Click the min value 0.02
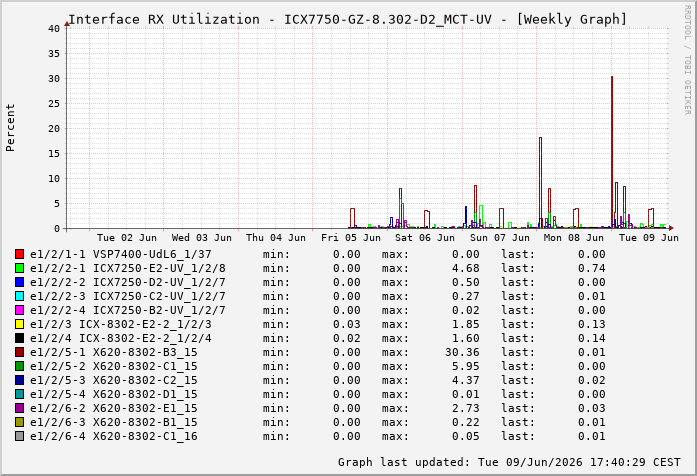This screenshot has height=476, width=697. coord(347,338)
